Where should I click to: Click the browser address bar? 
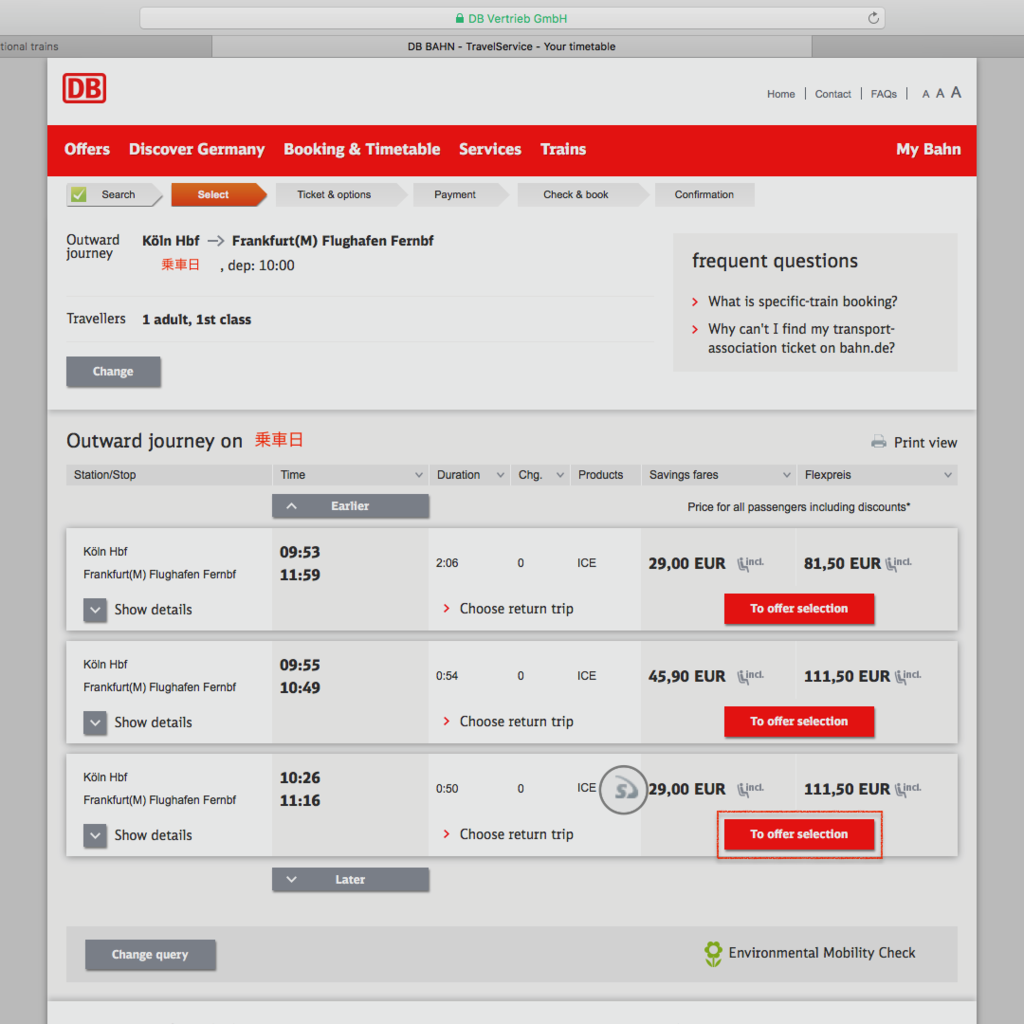click(x=512, y=18)
